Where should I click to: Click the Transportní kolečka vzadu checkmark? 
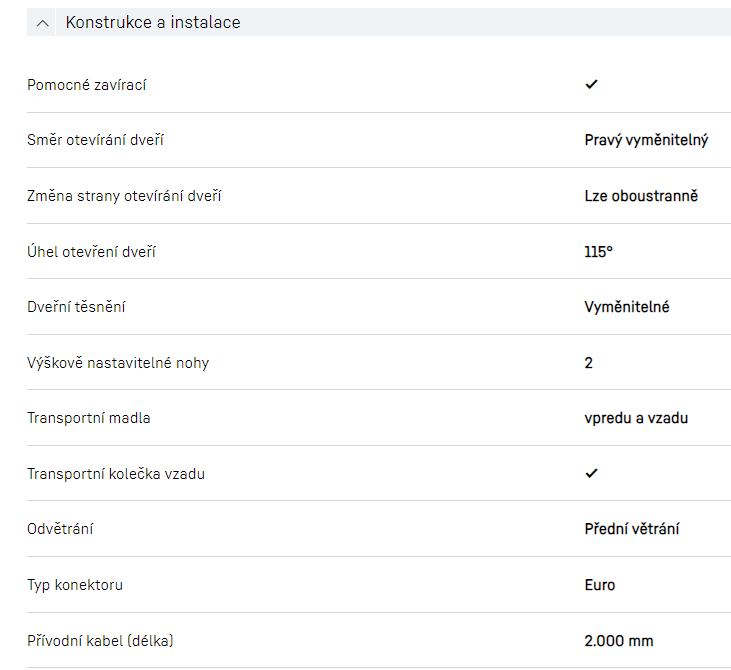pyautogui.click(x=591, y=473)
